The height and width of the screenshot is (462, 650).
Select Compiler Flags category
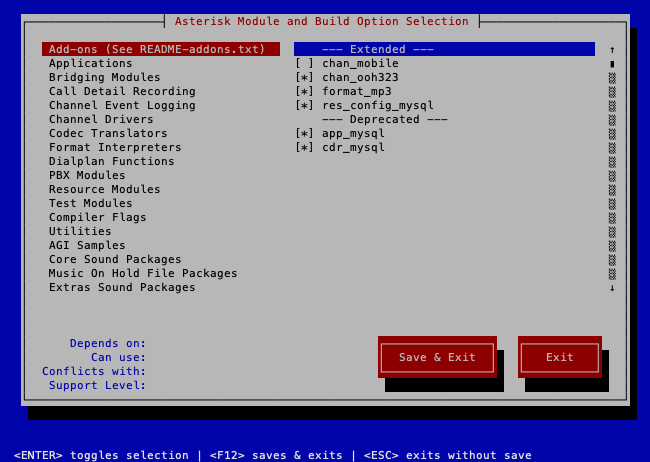pos(97,217)
